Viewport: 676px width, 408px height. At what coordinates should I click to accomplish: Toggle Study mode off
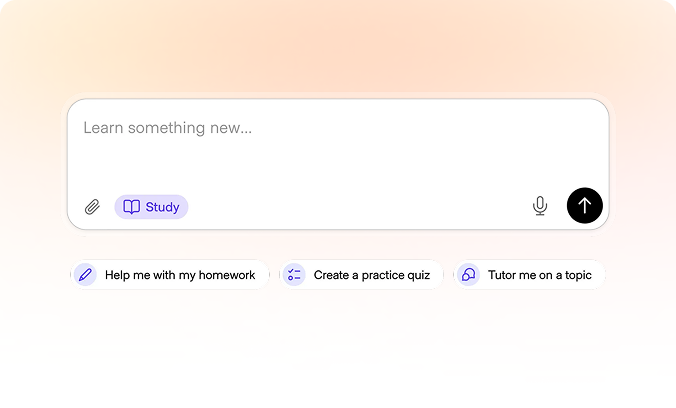151,207
